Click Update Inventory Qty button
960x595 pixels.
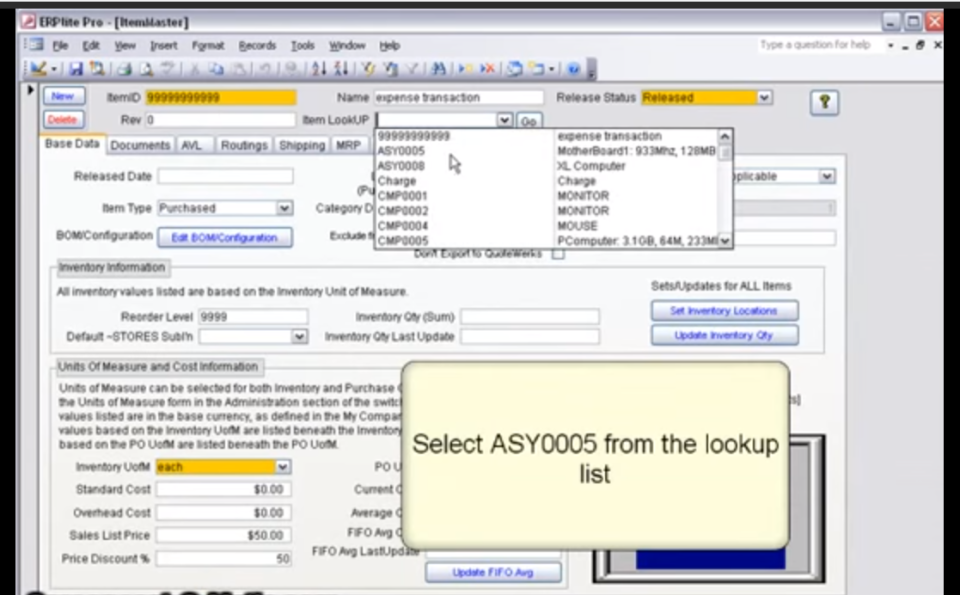[724, 335]
